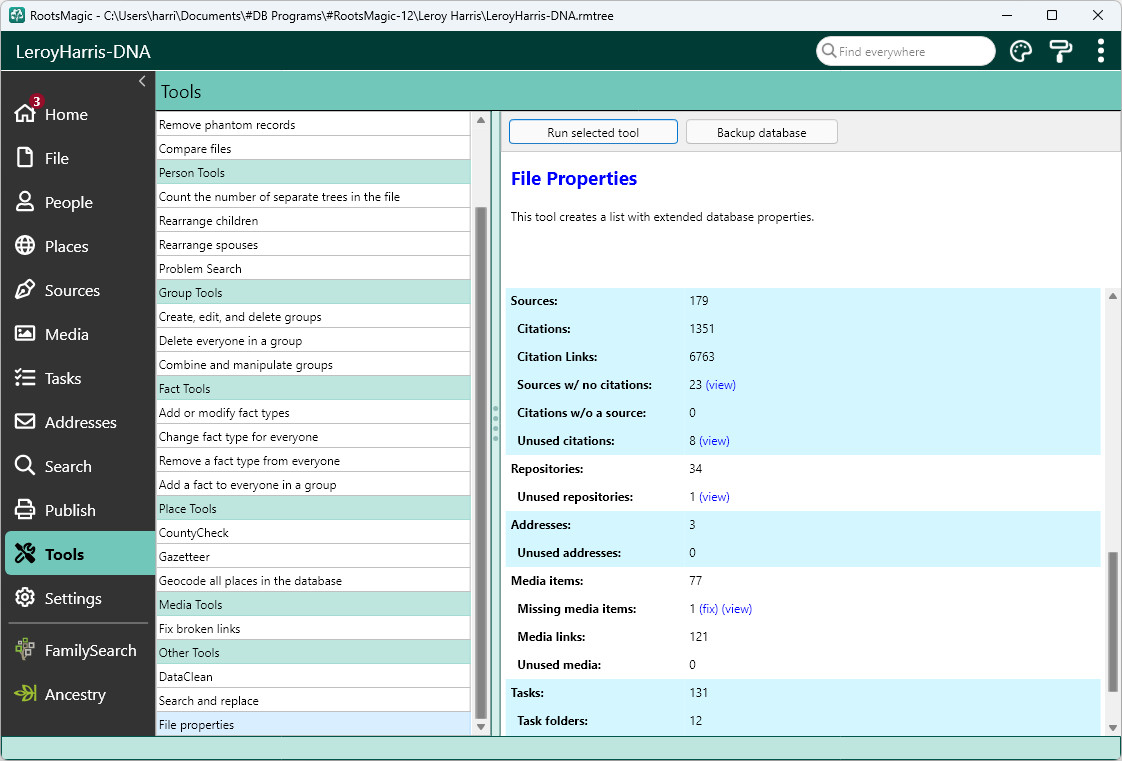Screen dimensions: 1122x761
Task: Select DataClean tool
Action: tap(313, 677)
